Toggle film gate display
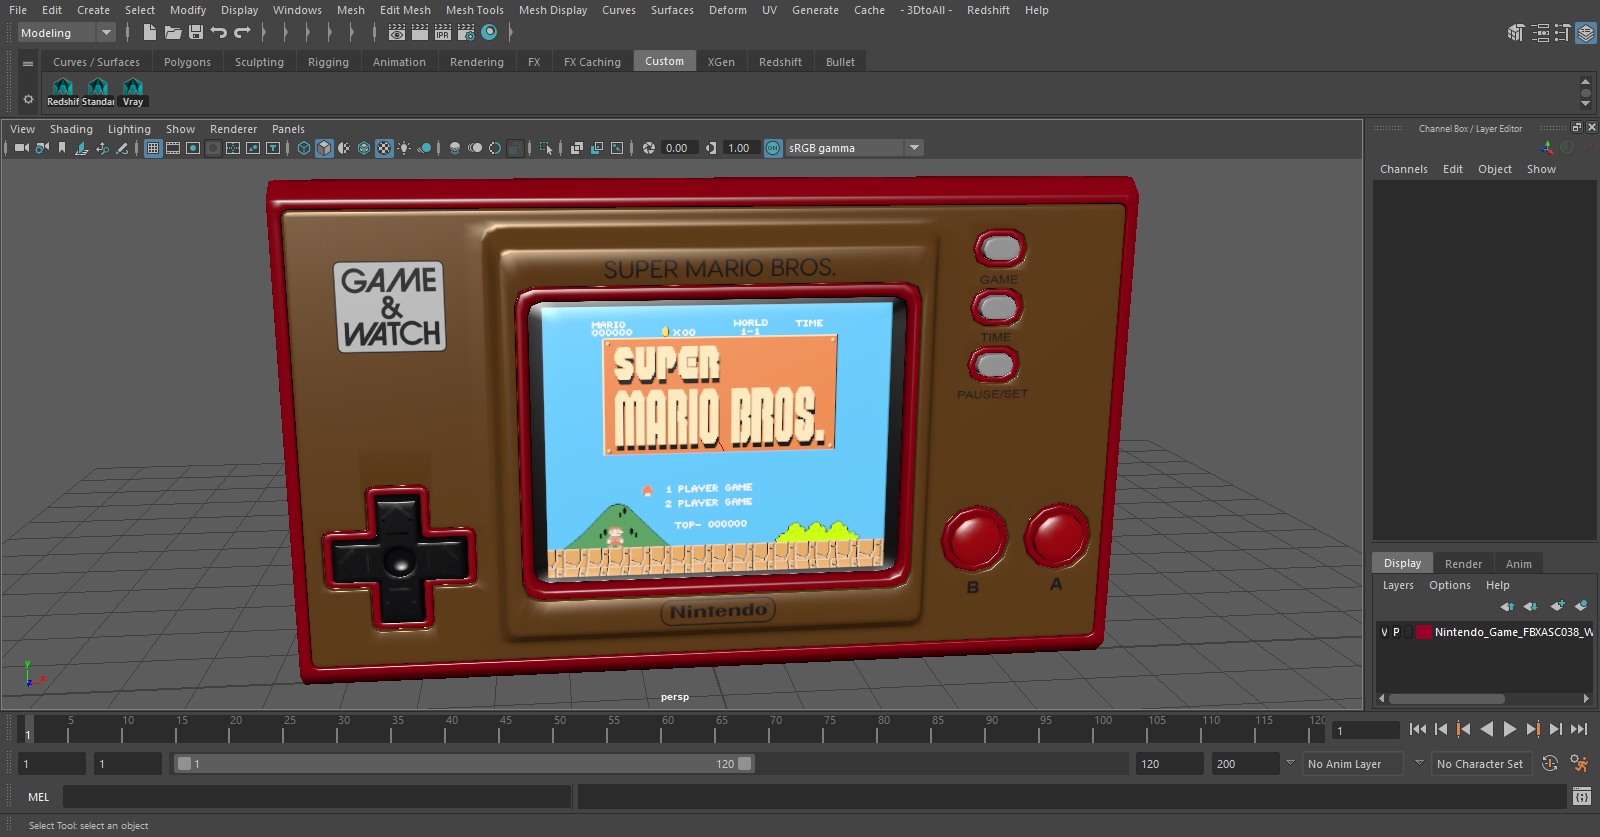1600x837 pixels. 173,148
